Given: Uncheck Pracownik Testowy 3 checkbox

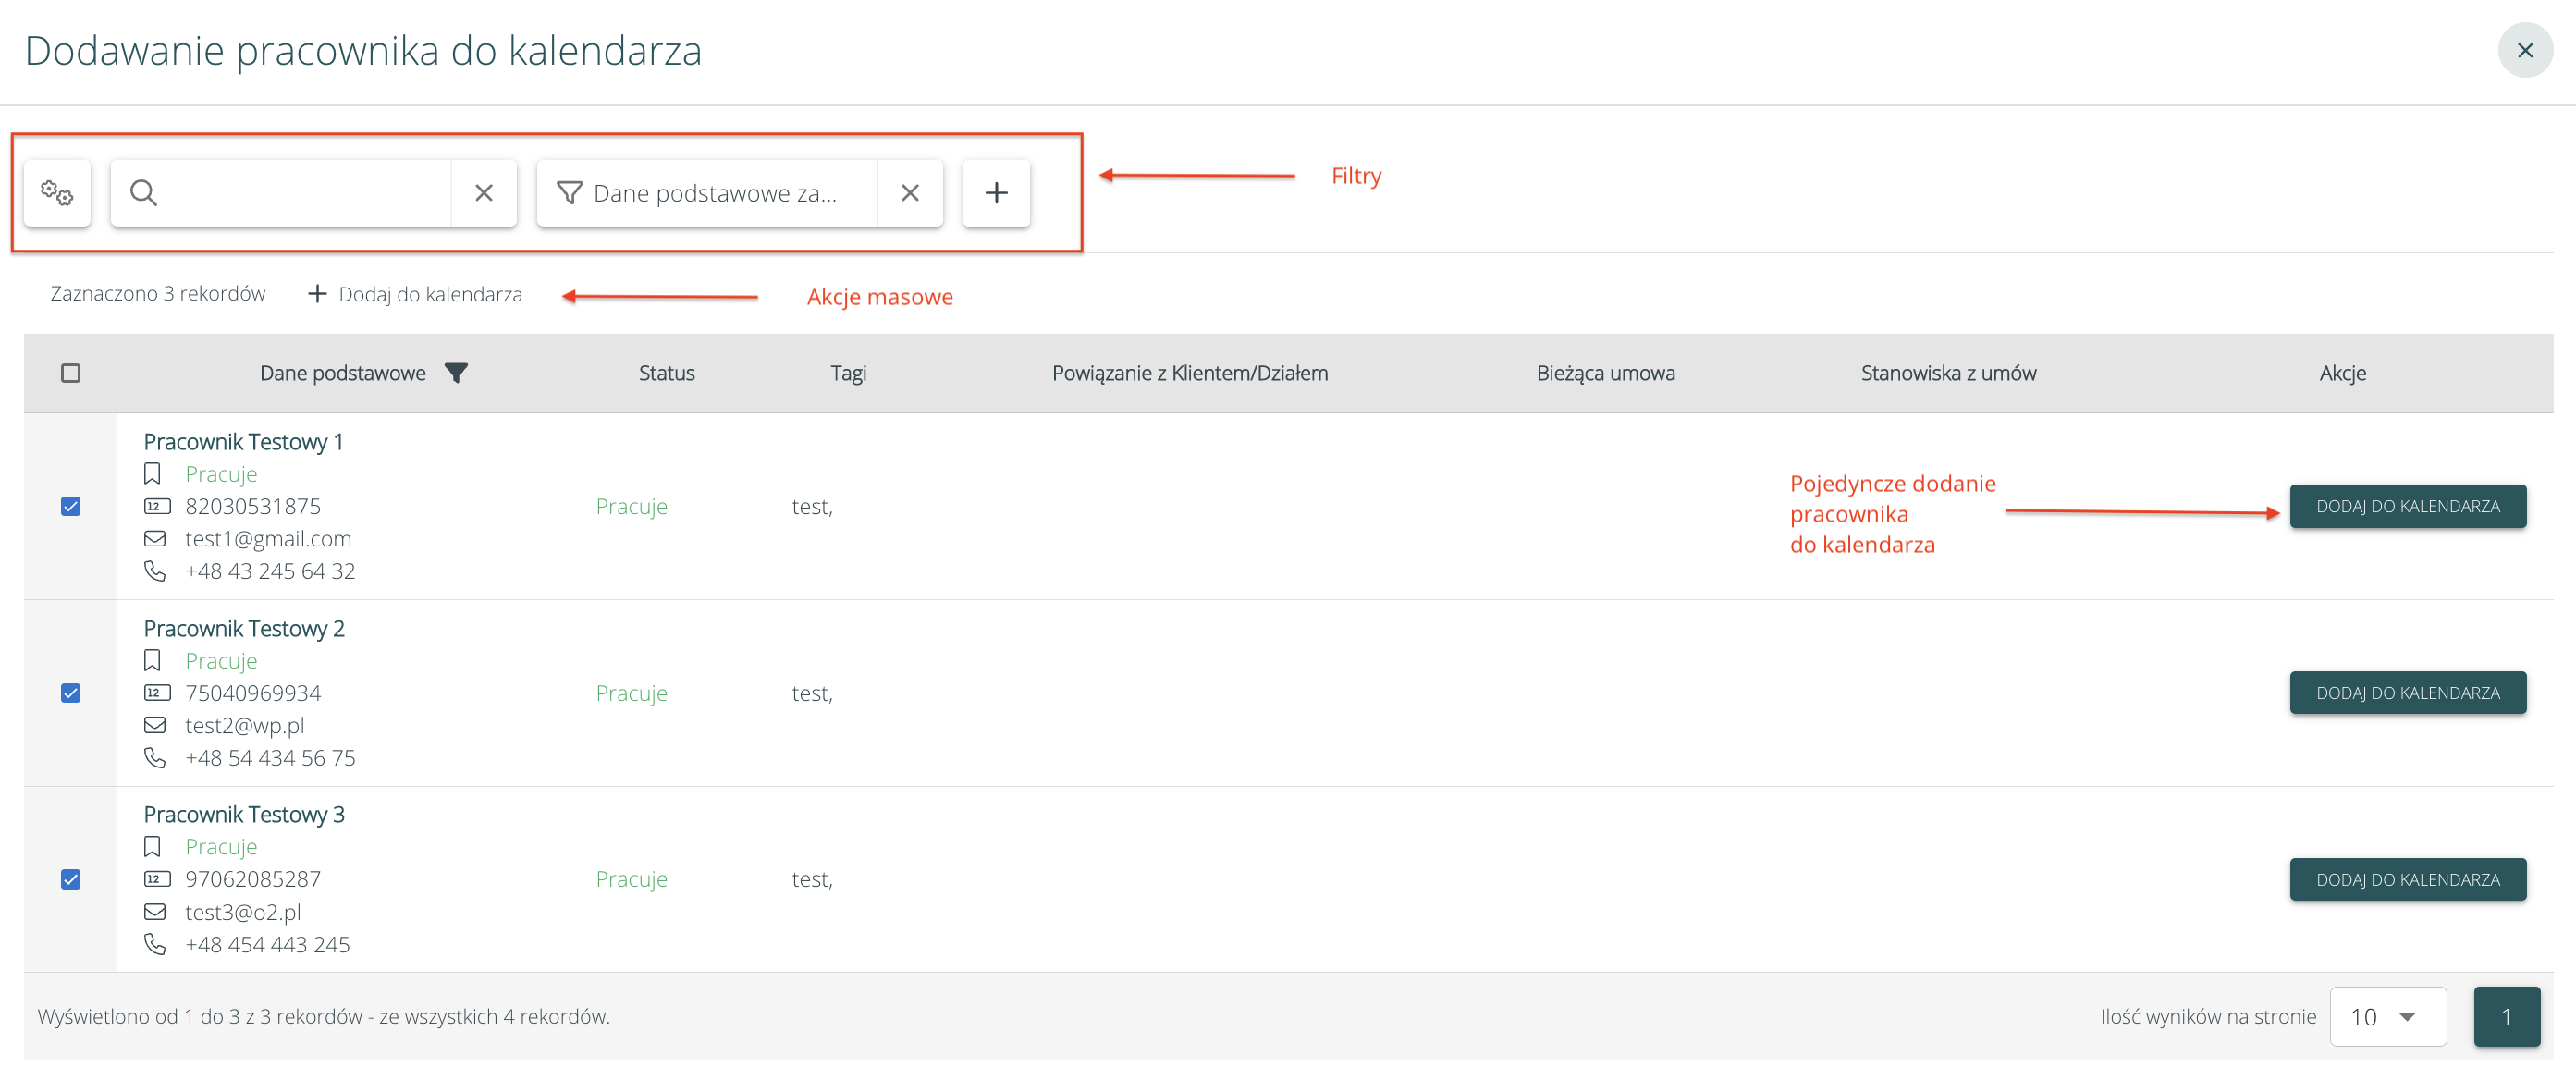Looking at the screenshot, I should click(x=71, y=879).
